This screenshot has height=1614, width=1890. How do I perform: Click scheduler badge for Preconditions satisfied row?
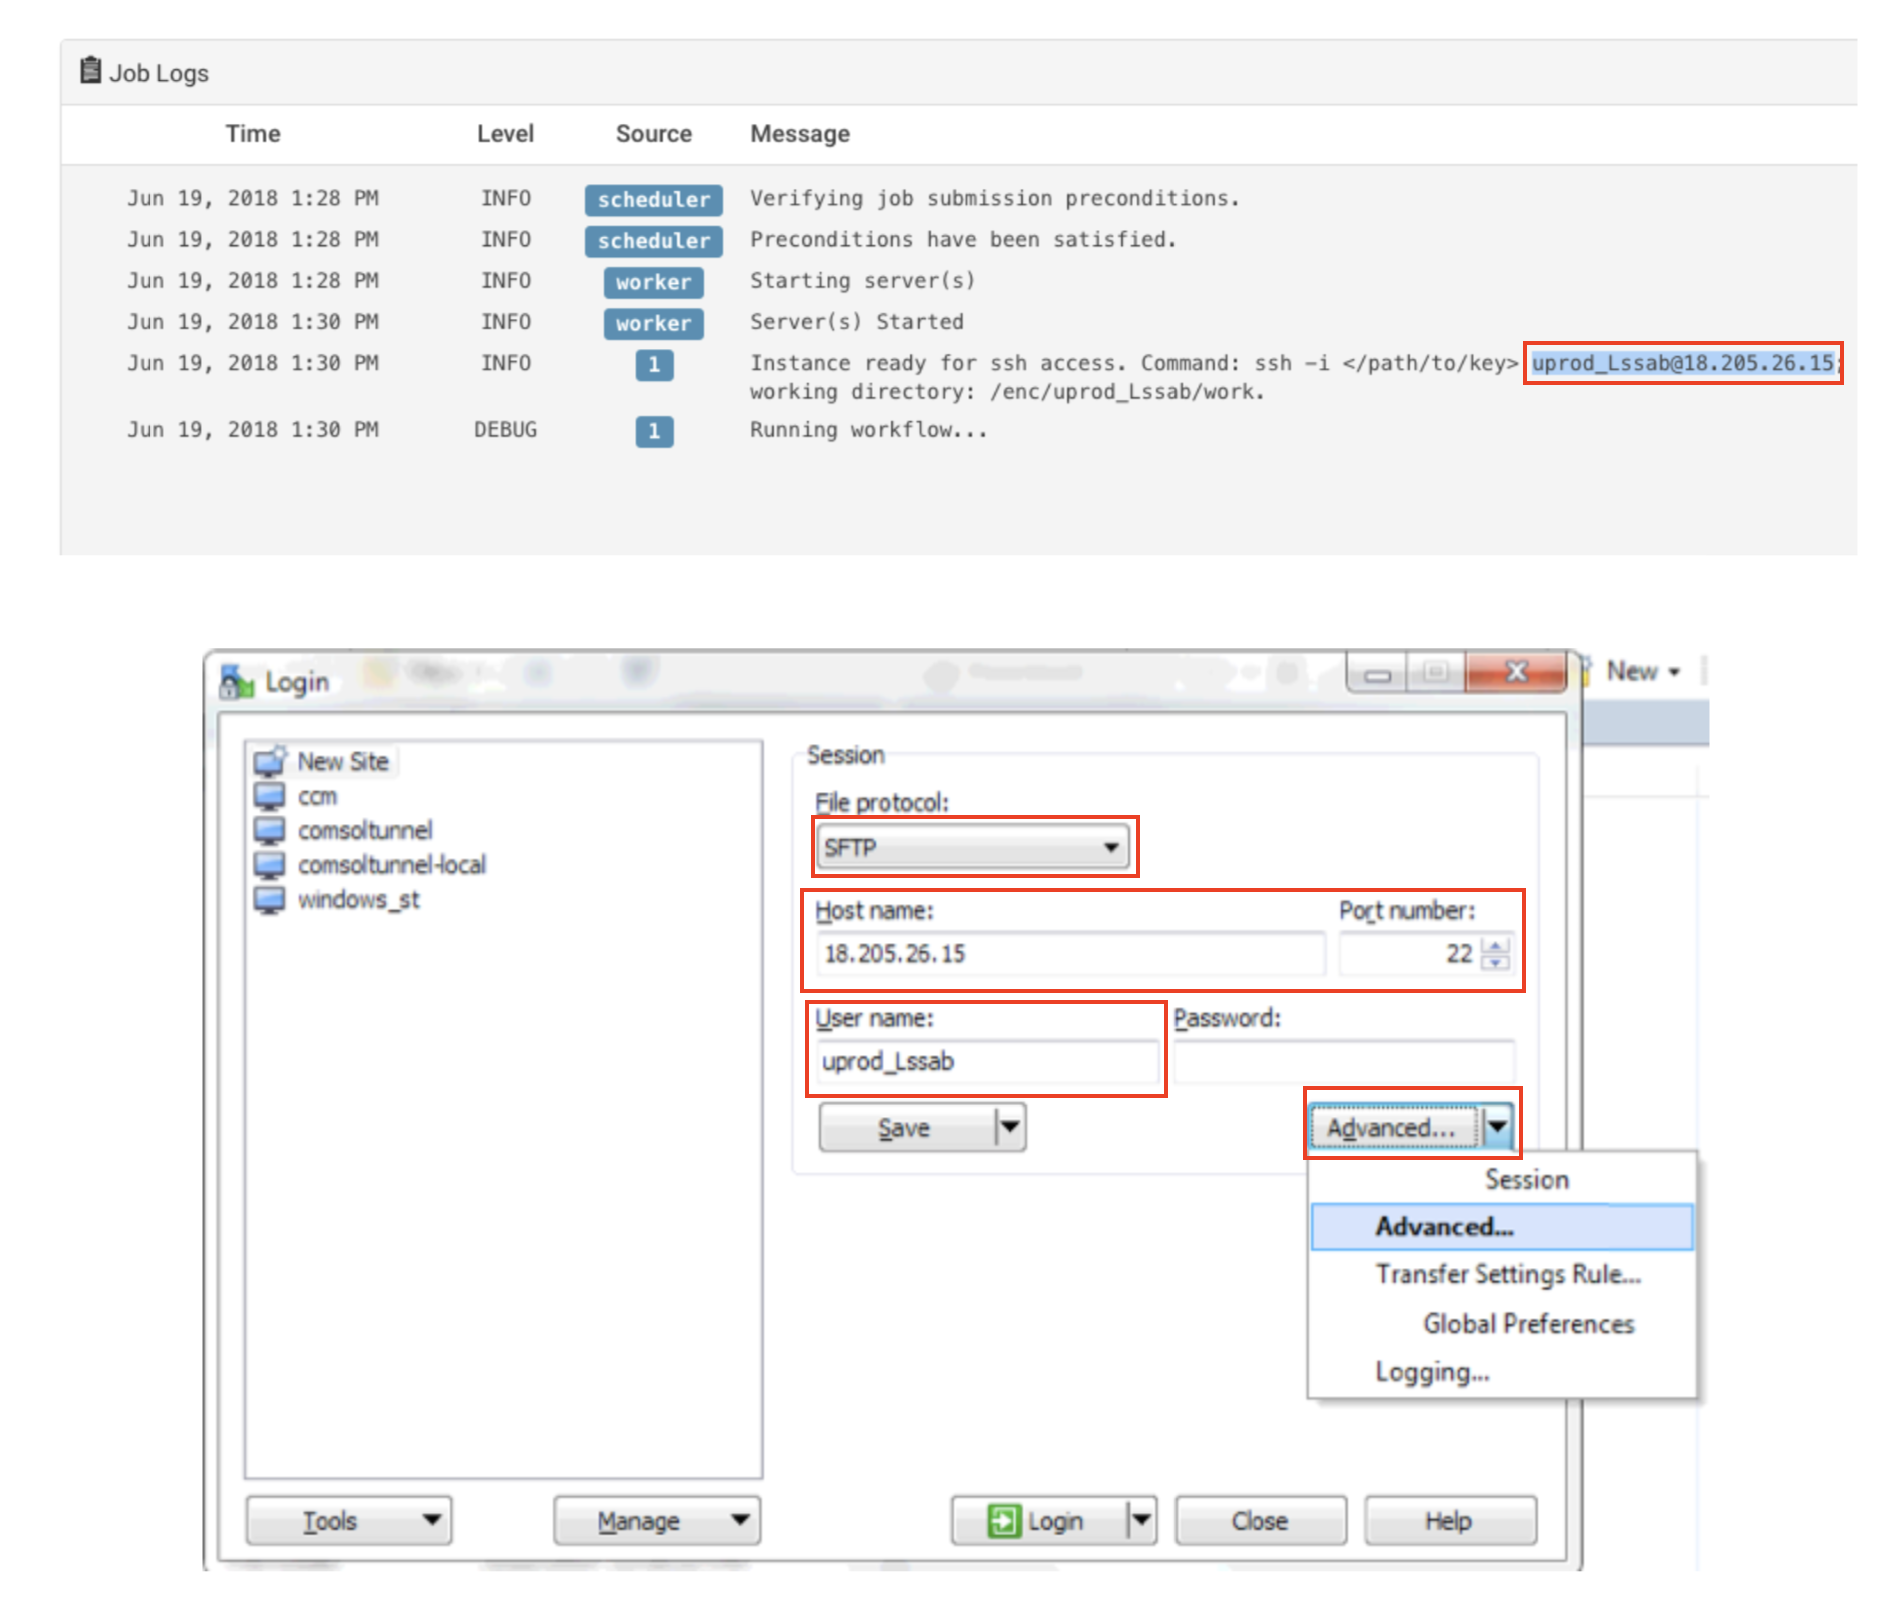coord(654,241)
